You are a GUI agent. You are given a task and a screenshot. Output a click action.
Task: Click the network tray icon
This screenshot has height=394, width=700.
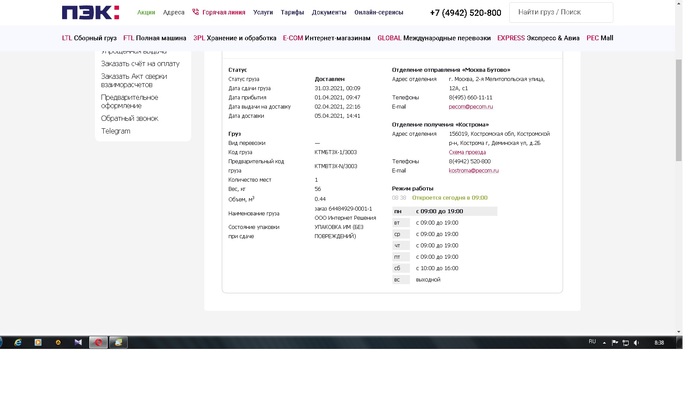(x=625, y=343)
